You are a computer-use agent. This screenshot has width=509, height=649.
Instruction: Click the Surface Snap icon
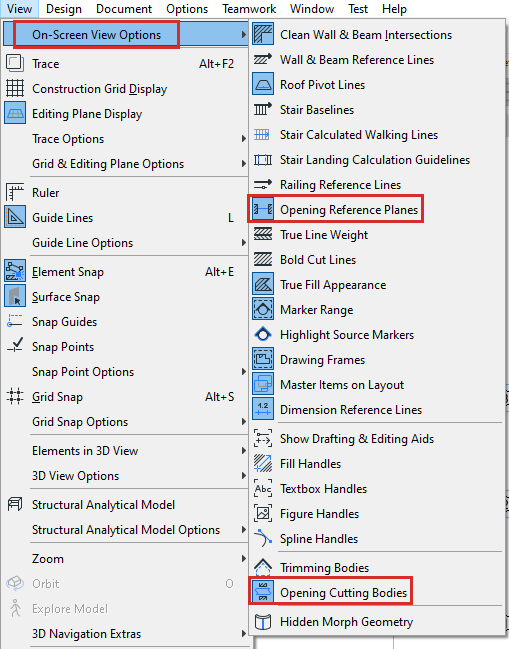[15, 296]
